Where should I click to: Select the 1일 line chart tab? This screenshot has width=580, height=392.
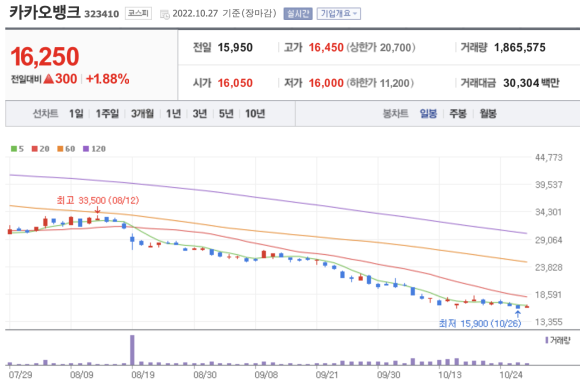(76, 114)
